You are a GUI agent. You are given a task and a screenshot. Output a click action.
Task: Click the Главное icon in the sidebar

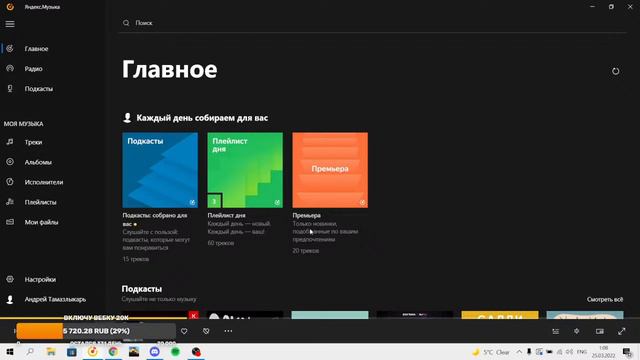click(10, 49)
